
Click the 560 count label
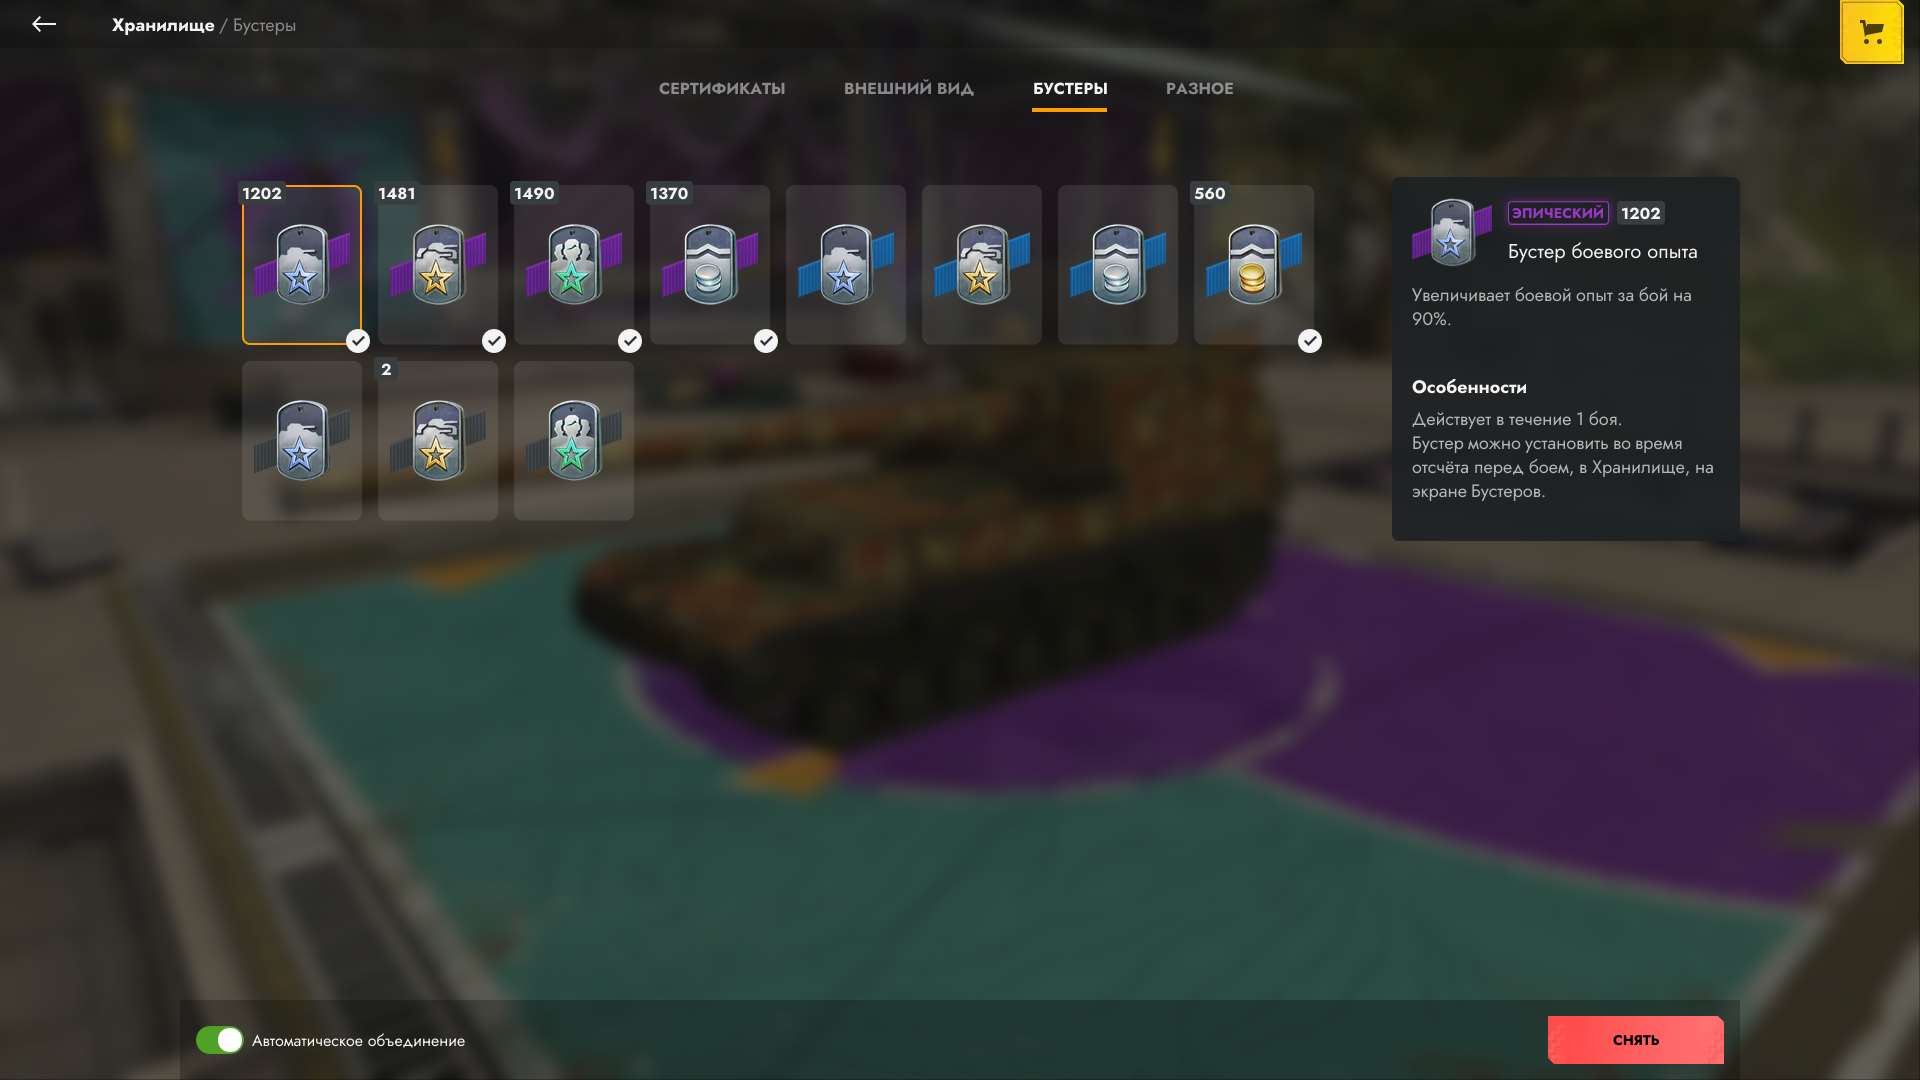click(1209, 193)
